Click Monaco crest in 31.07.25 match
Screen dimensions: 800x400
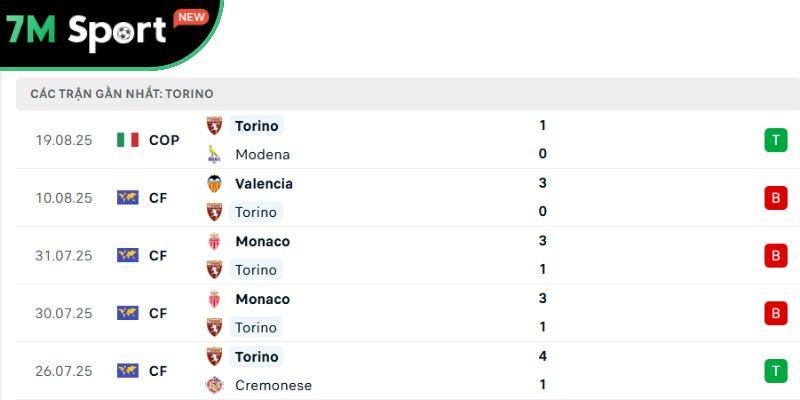(x=214, y=241)
